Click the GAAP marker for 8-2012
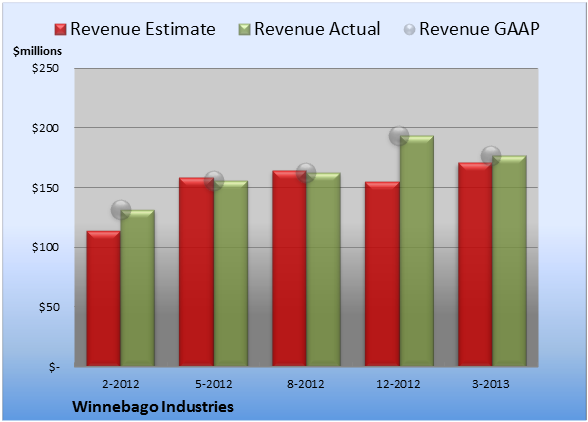 pos(306,173)
